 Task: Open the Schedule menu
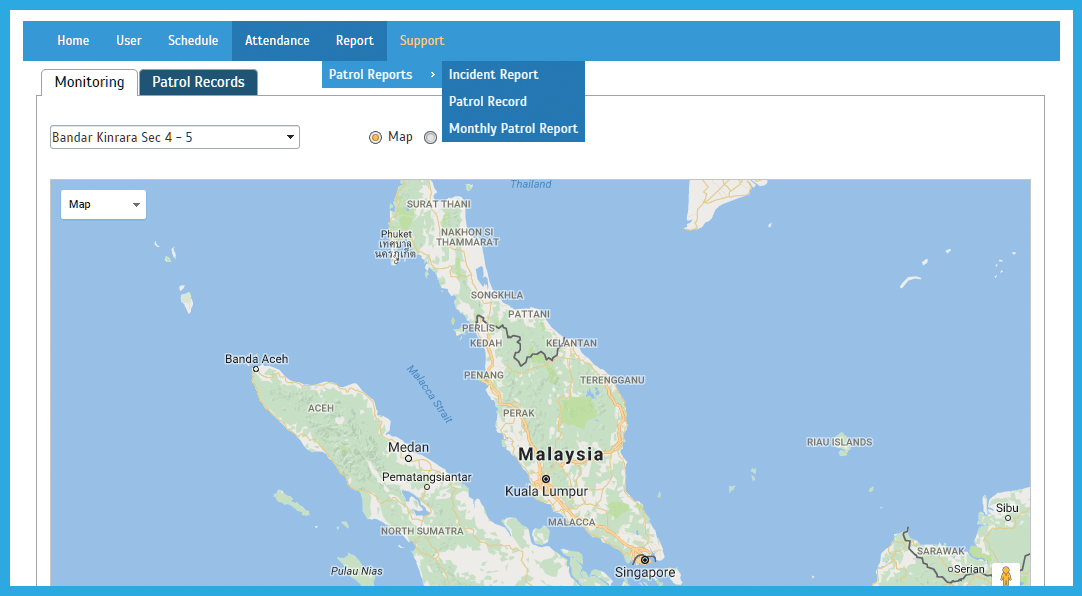(x=193, y=41)
